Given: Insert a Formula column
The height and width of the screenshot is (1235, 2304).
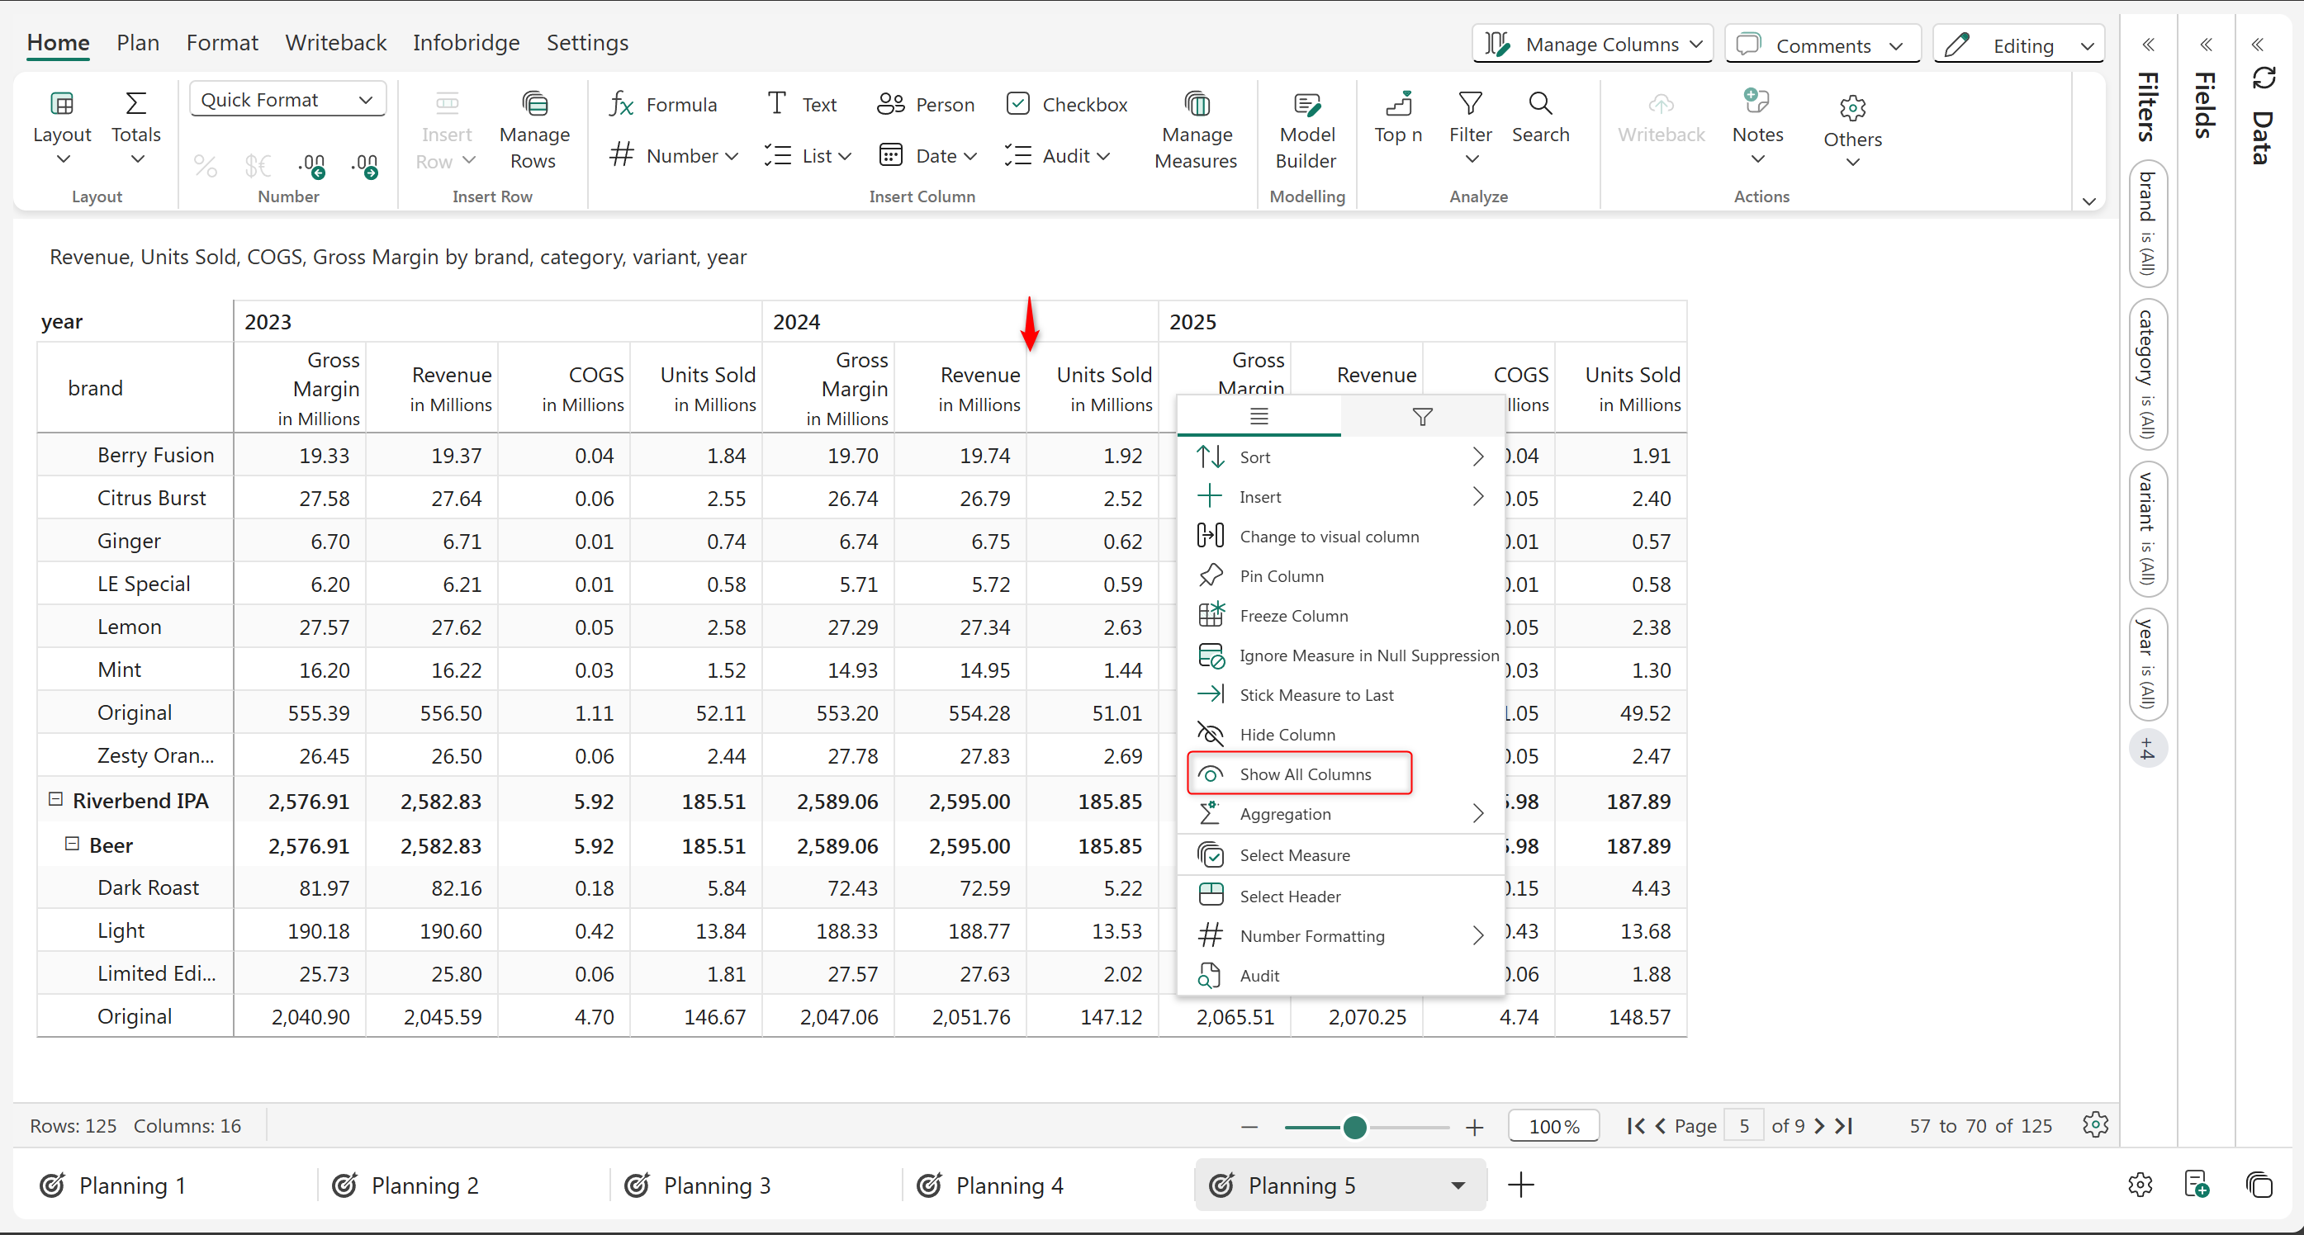Looking at the screenshot, I should click(x=664, y=104).
